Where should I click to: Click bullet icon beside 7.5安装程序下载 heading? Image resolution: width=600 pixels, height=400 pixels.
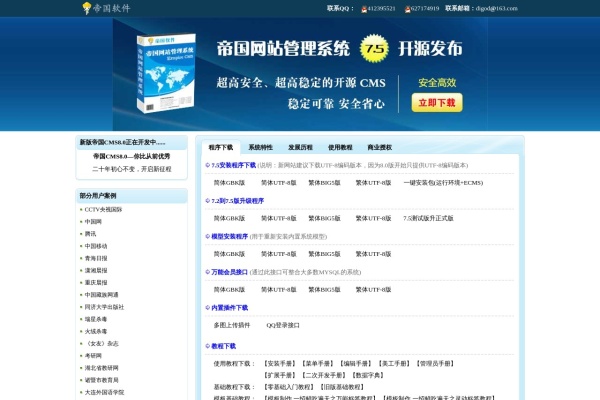(207, 165)
